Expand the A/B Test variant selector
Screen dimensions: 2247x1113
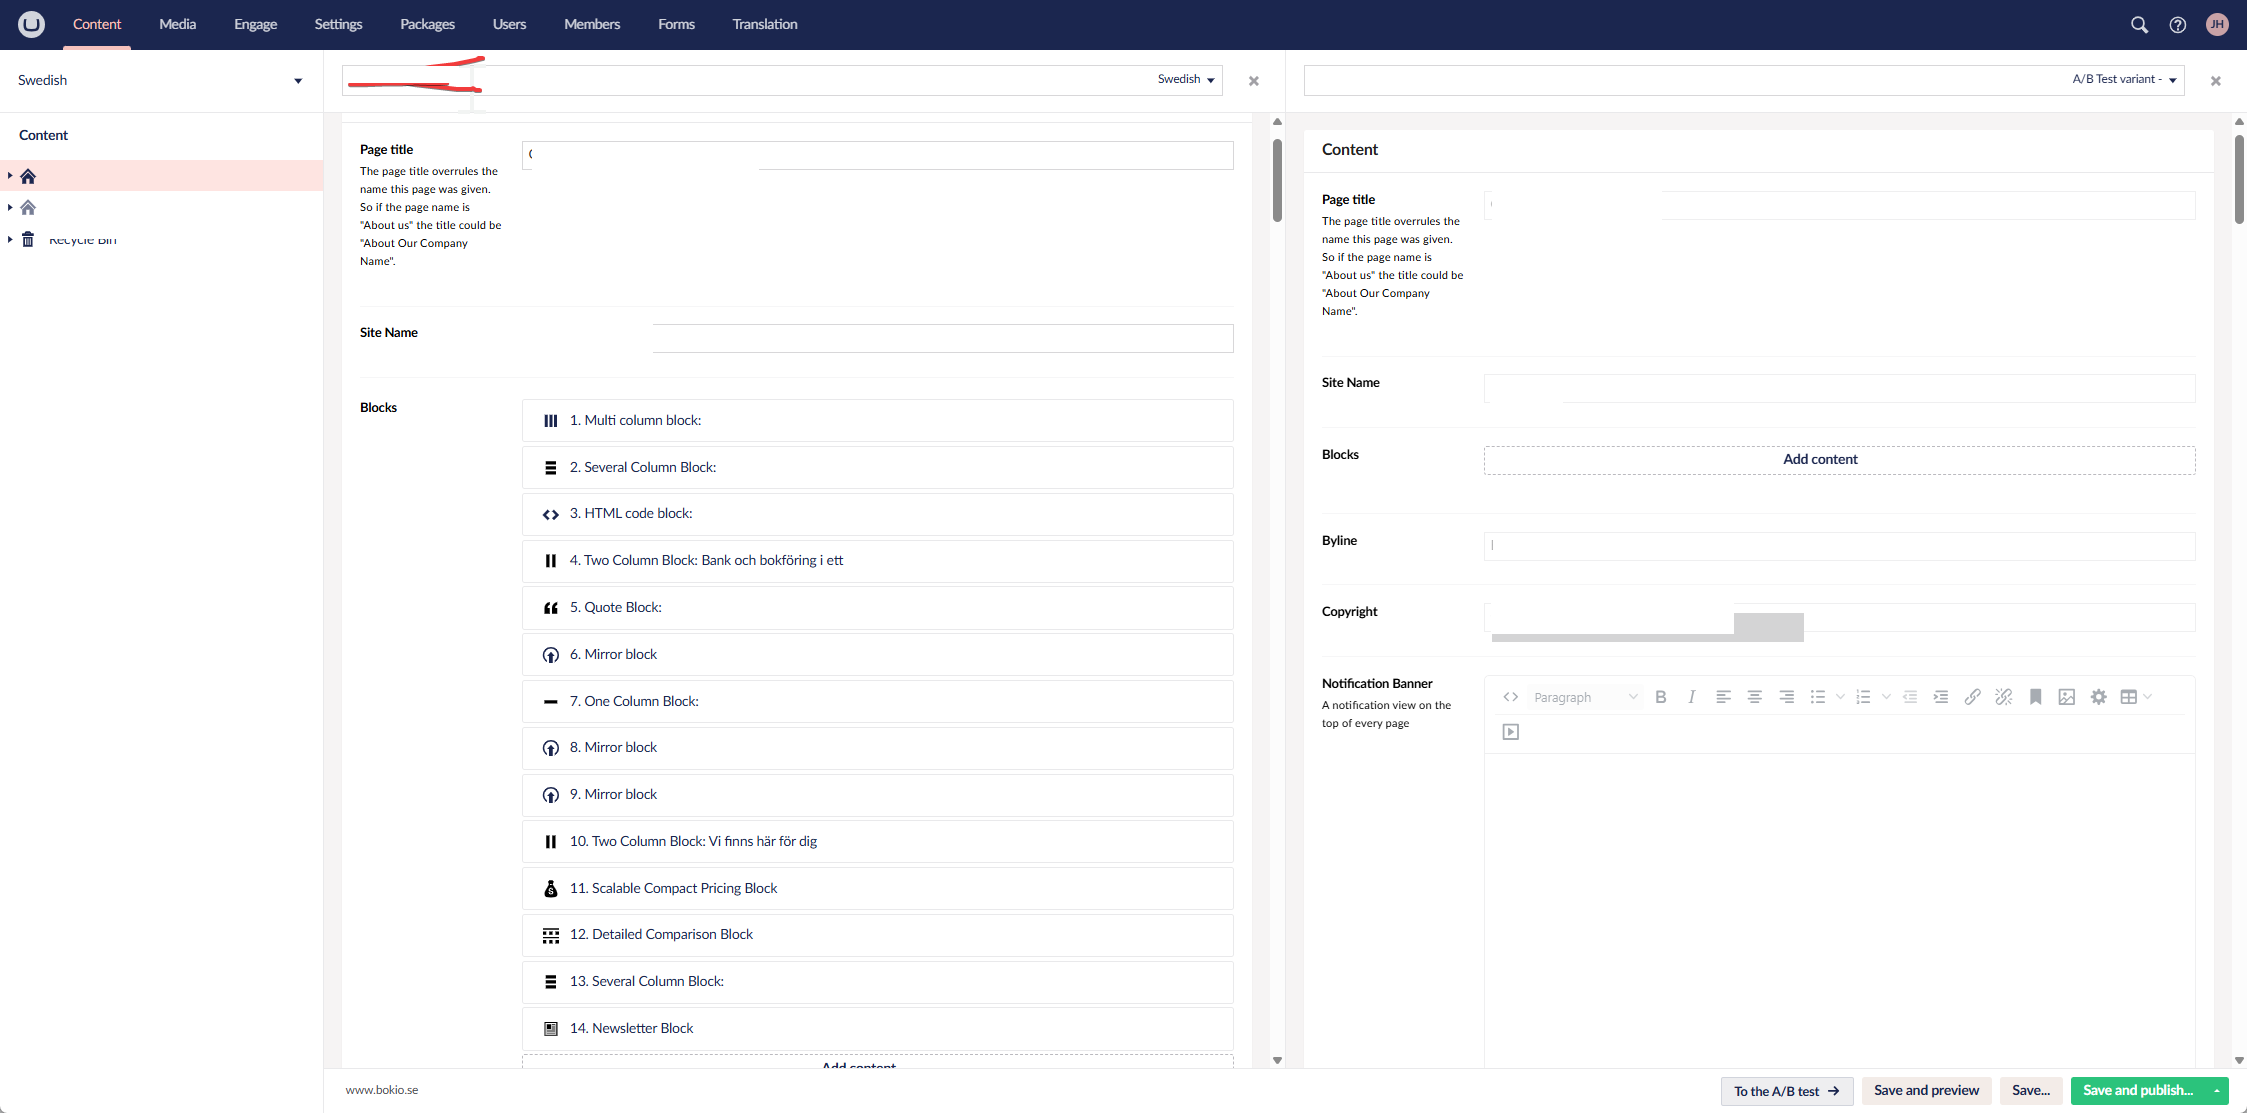point(2124,80)
